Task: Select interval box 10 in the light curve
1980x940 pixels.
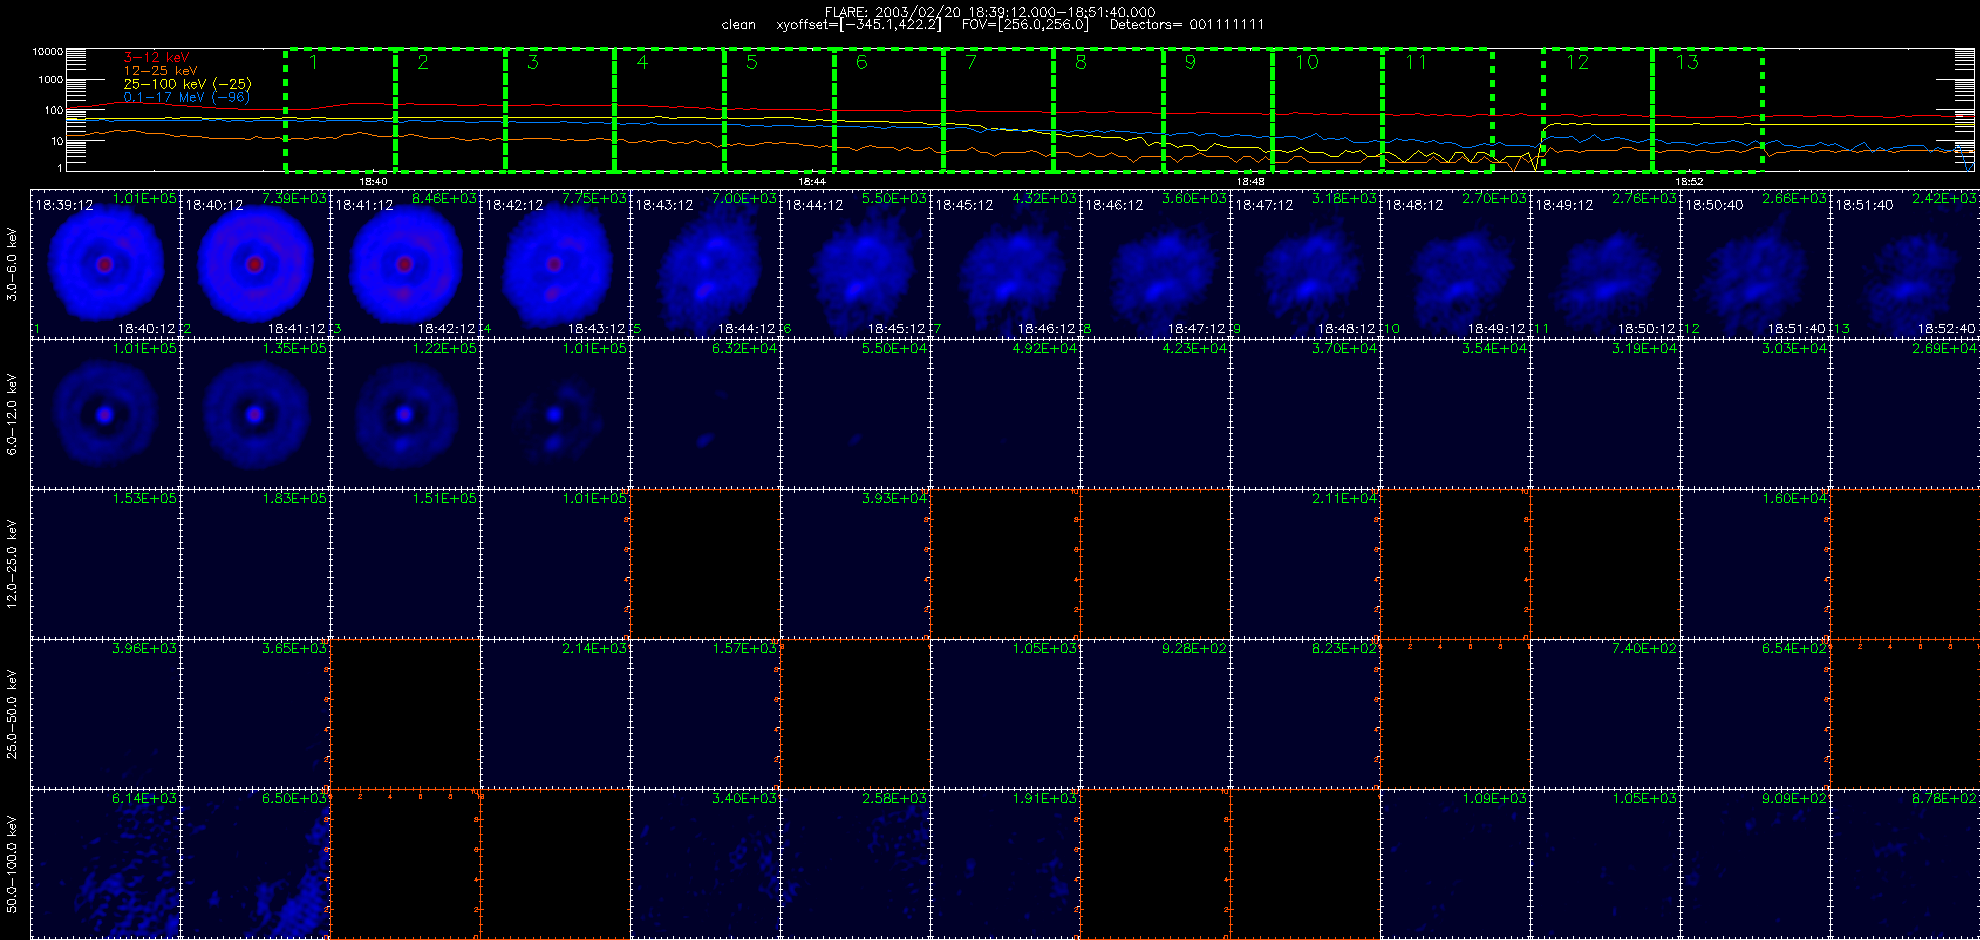Action: pyautogui.click(x=1327, y=110)
